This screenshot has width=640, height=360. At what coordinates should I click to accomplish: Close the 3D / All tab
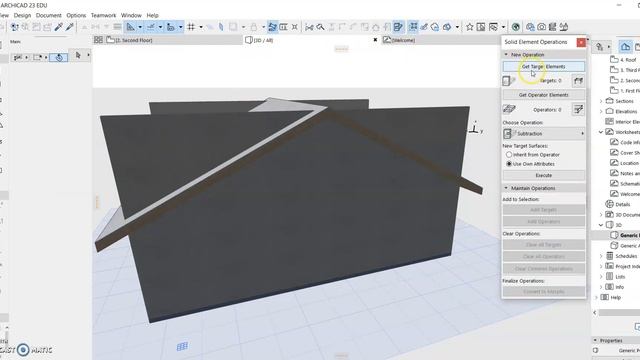(x=375, y=40)
